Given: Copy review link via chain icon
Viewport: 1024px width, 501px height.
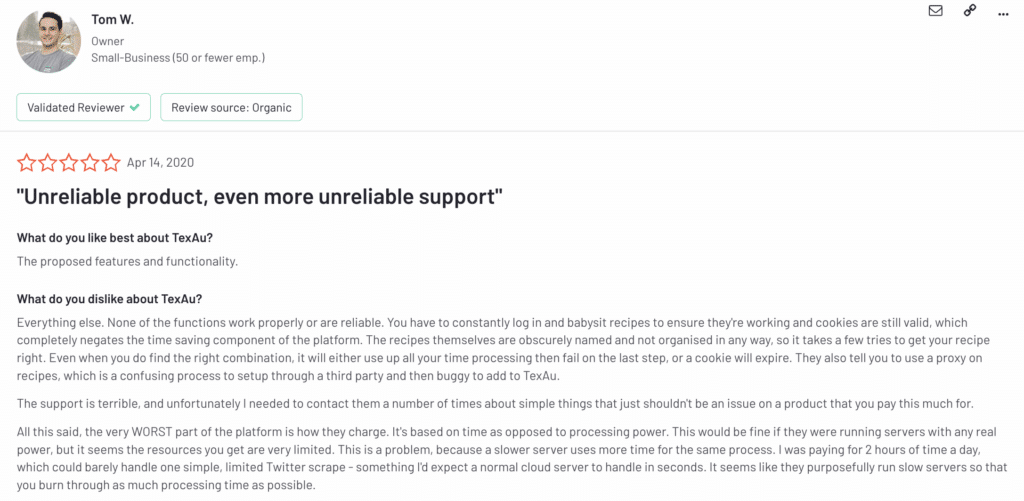Looking at the screenshot, I should [x=970, y=10].
